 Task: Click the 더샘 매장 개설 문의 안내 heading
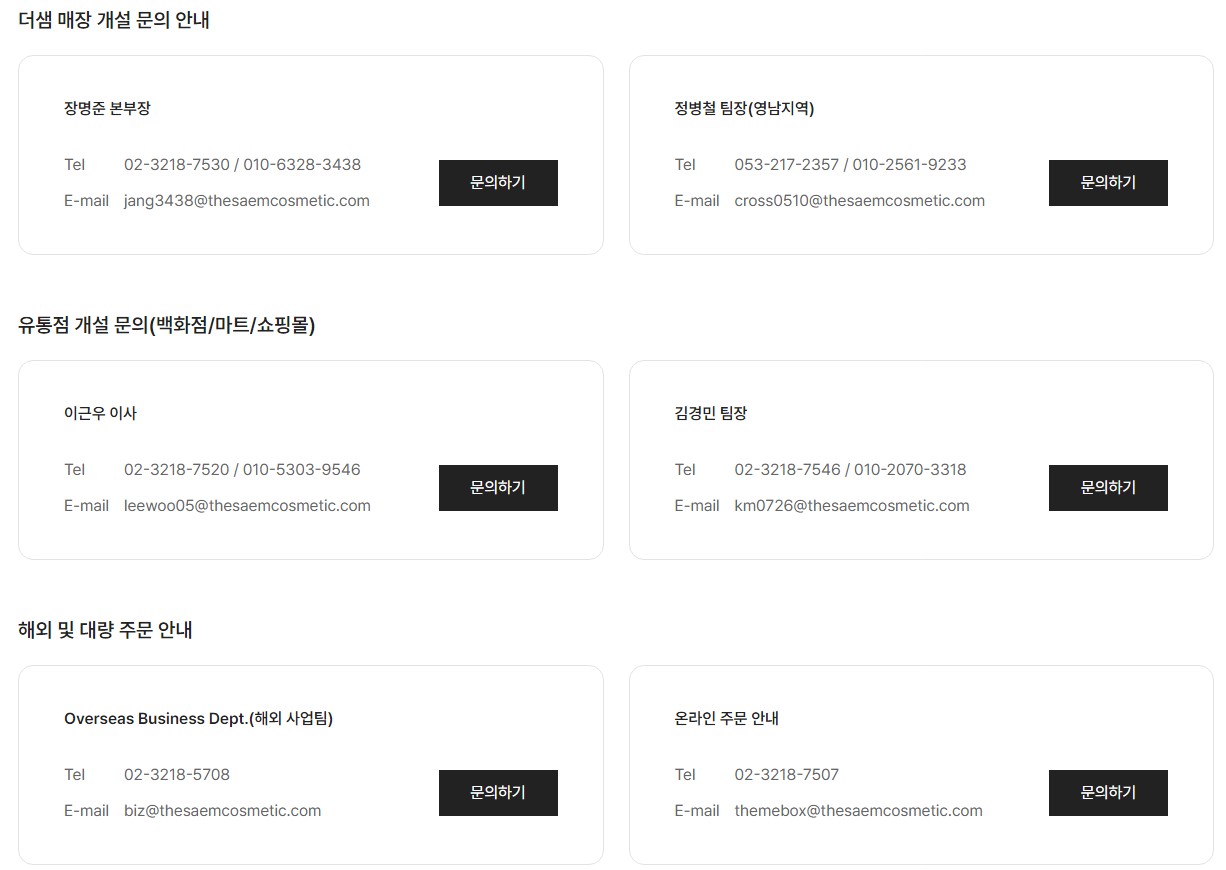point(114,20)
